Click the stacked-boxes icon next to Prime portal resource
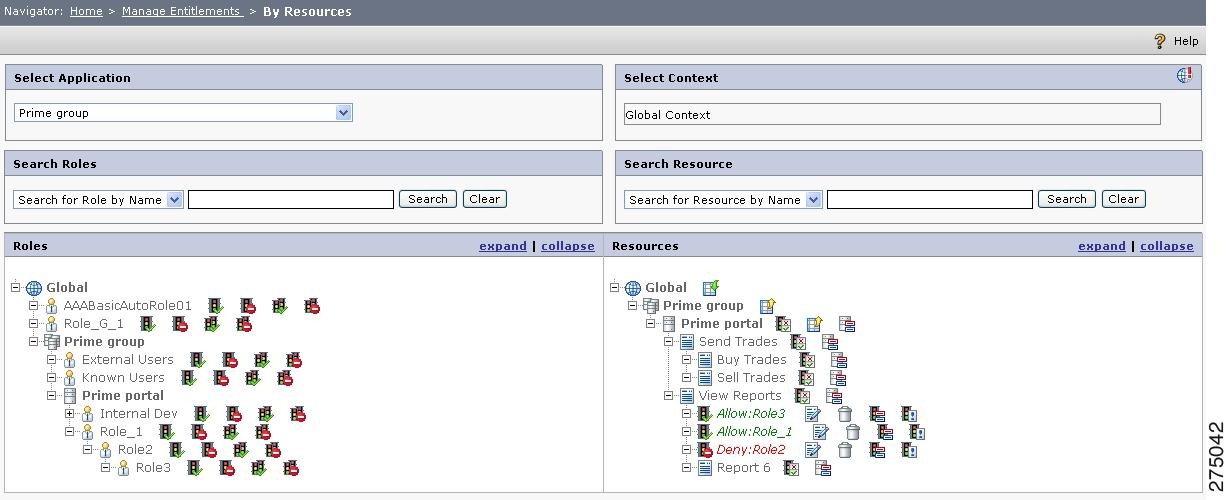 click(847, 324)
